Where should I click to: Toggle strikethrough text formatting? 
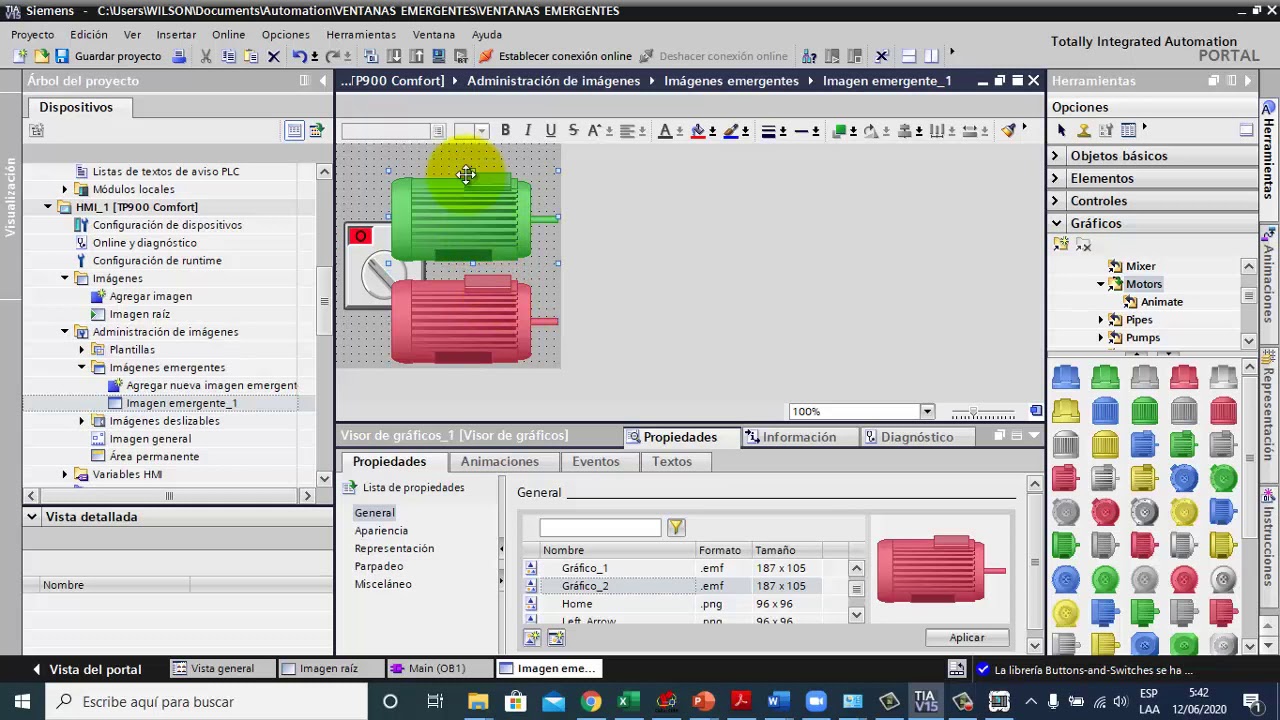point(573,130)
